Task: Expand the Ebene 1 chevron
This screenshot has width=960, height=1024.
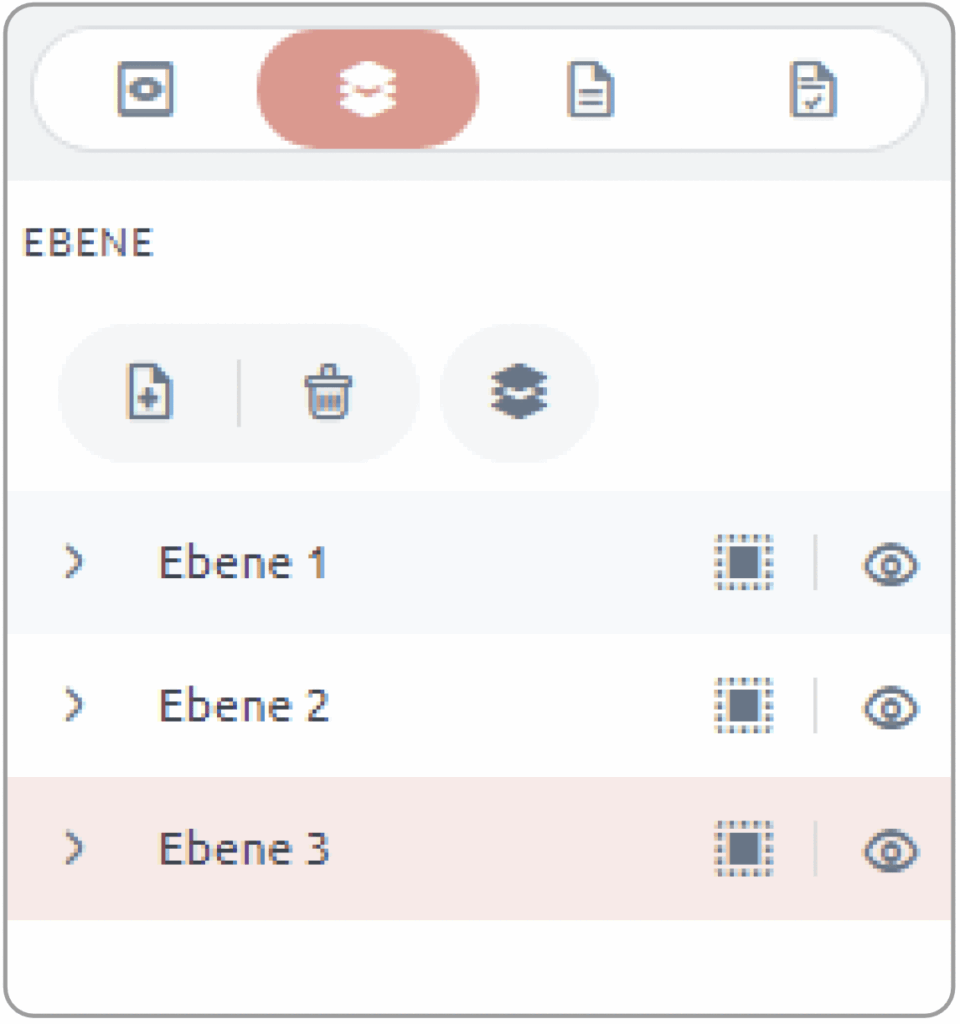Action: click(74, 562)
